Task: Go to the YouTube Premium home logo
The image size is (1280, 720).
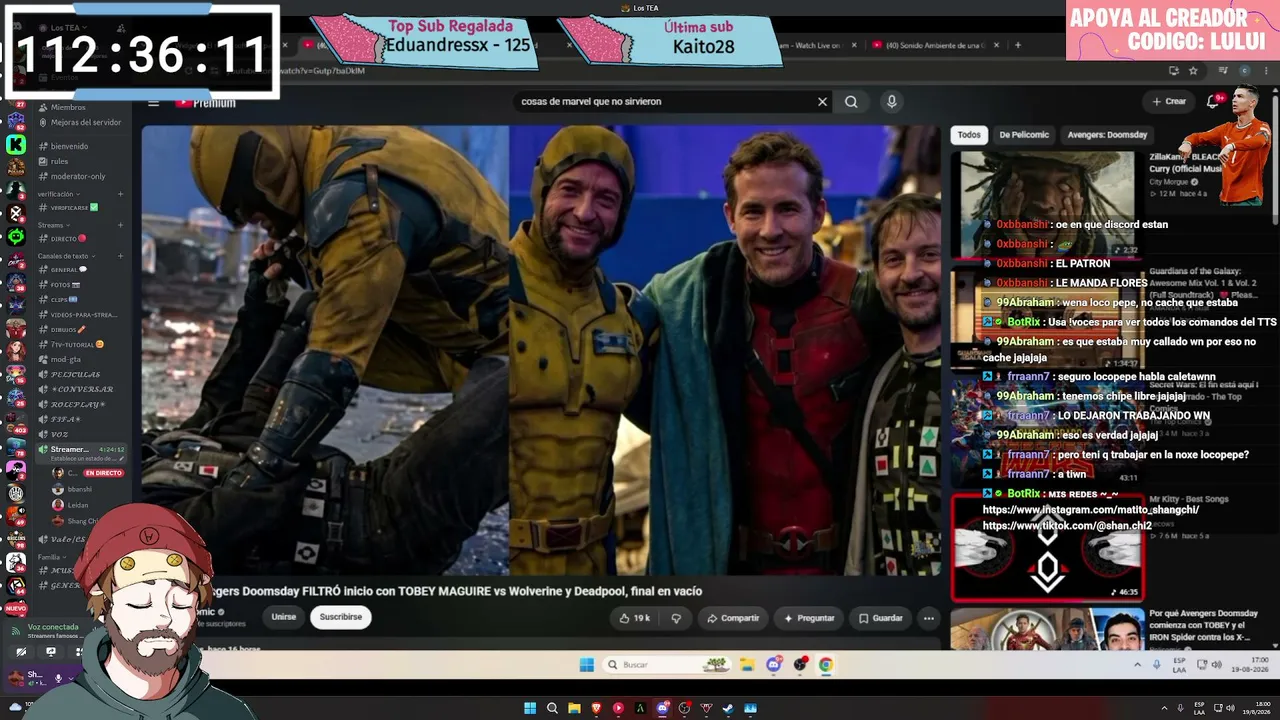Action: click(206, 102)
